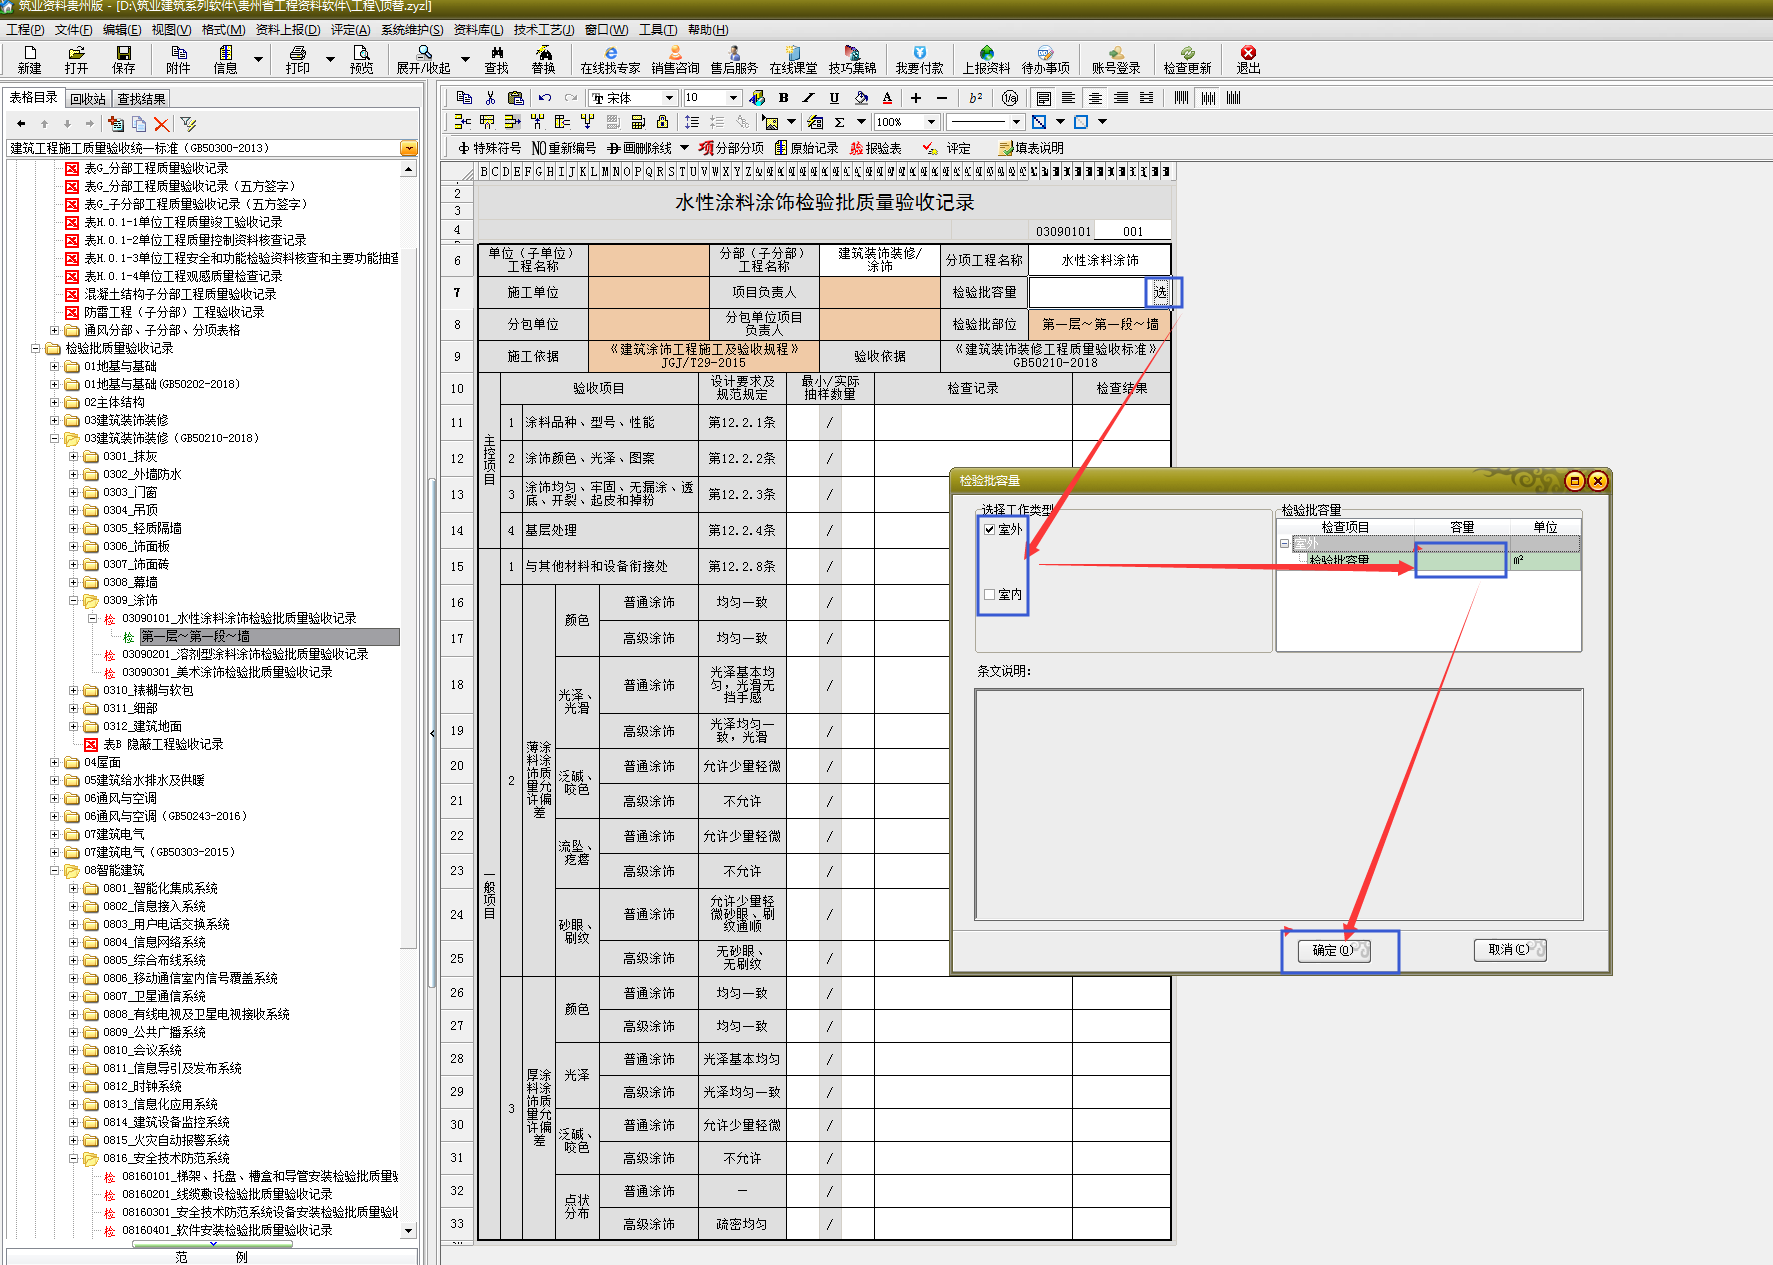Screen dimensions: 1773x1265
Task: Open the font size dropdown
Action: click(x=733, y=98)
